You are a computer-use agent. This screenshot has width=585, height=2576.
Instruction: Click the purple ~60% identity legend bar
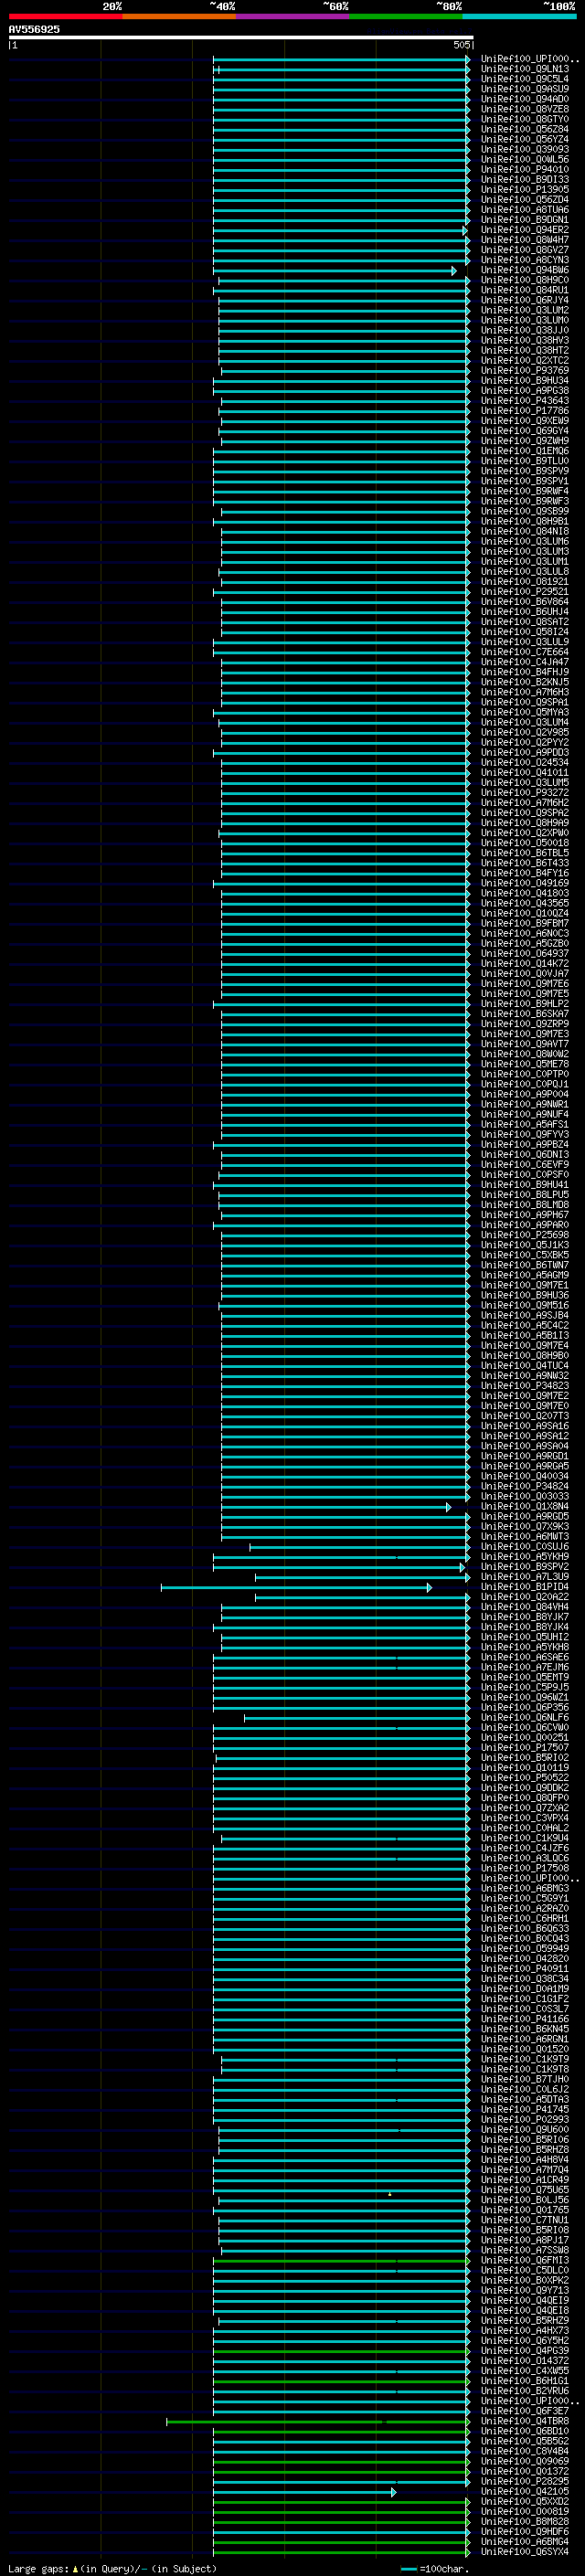click(x=293, y=16)
